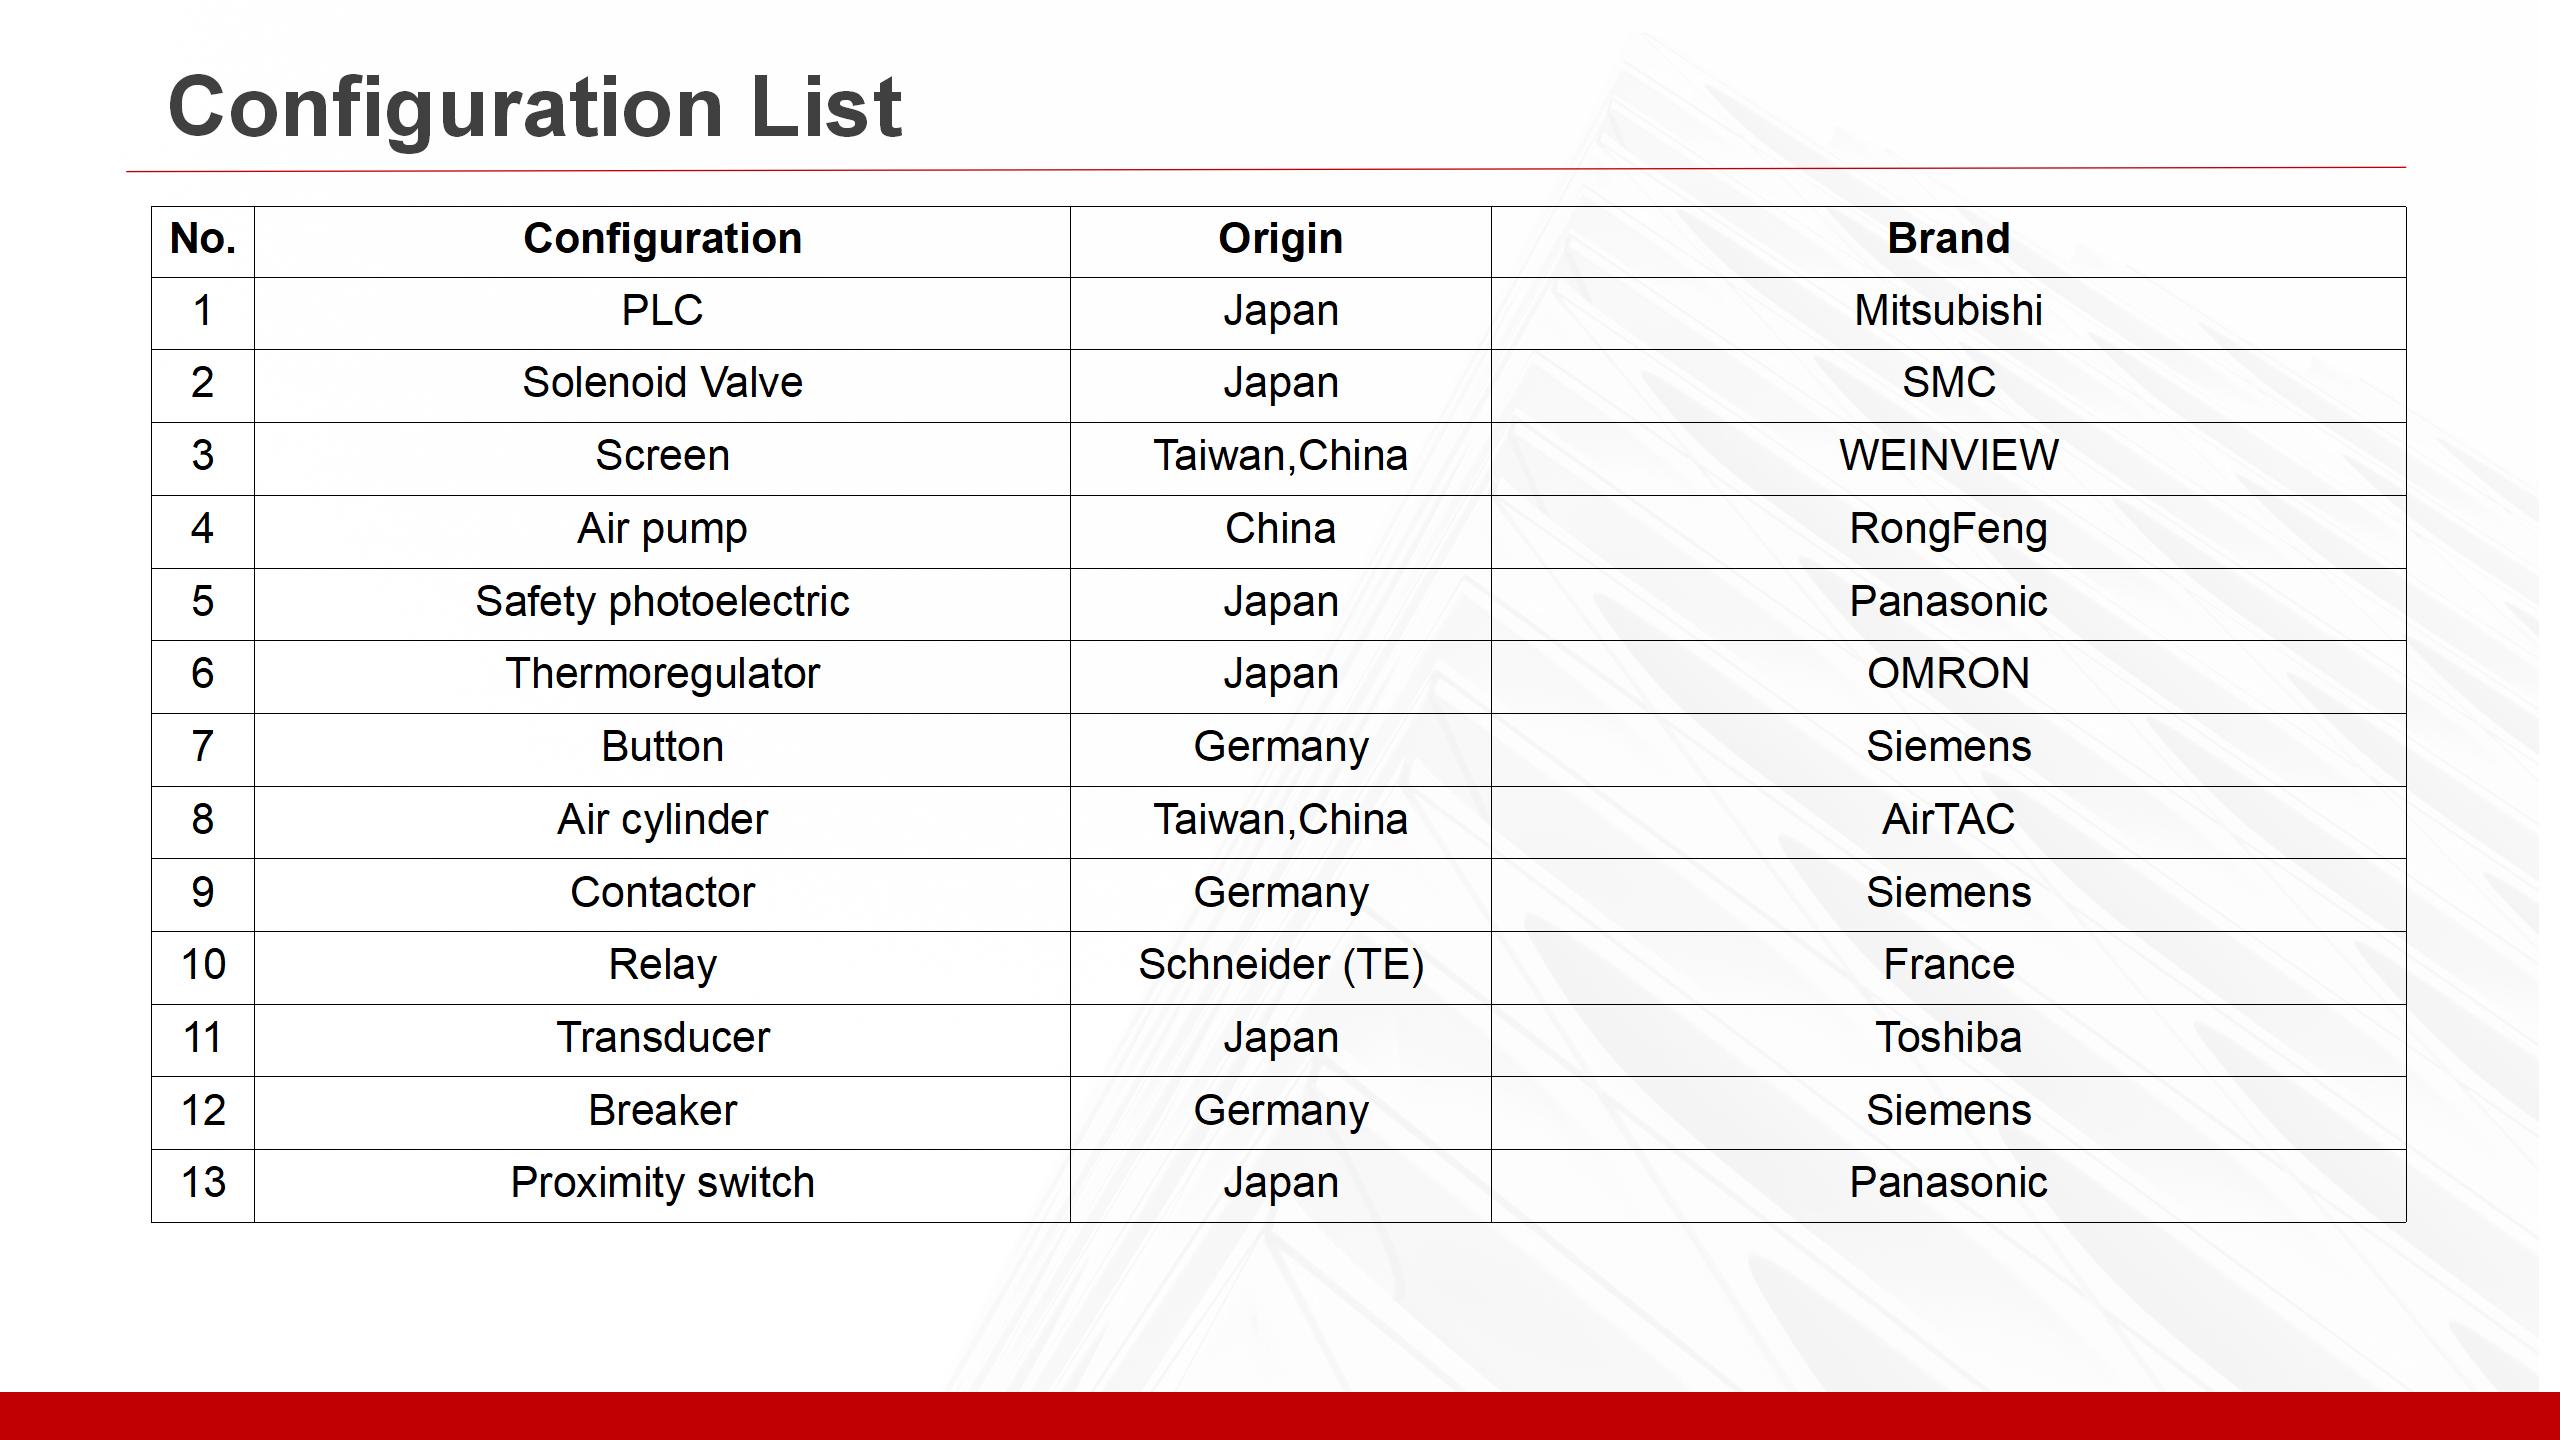Click the No. column header
2560x1440 pixels.
point(203,239)
